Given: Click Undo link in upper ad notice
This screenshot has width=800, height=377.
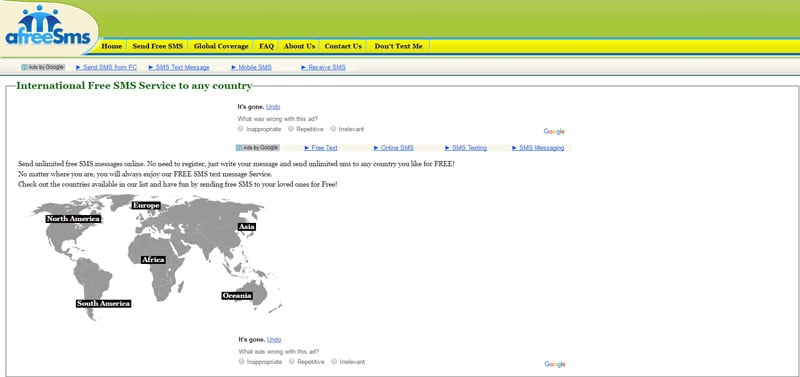Looking at the screenshot, I should 273,107.
